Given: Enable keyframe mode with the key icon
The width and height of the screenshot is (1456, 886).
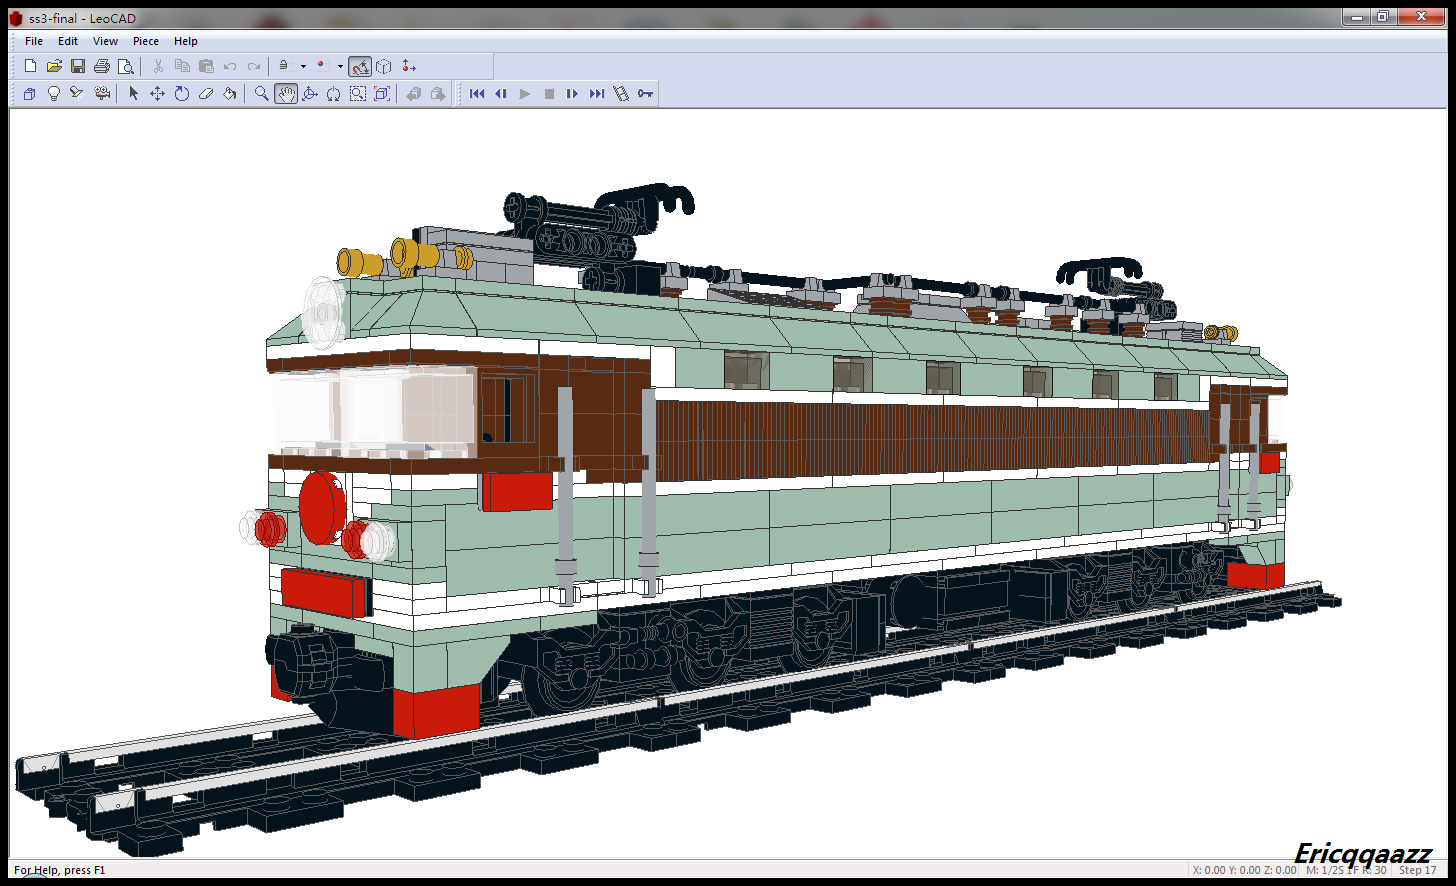Looking at the screenshot, I should click(645, 93).
